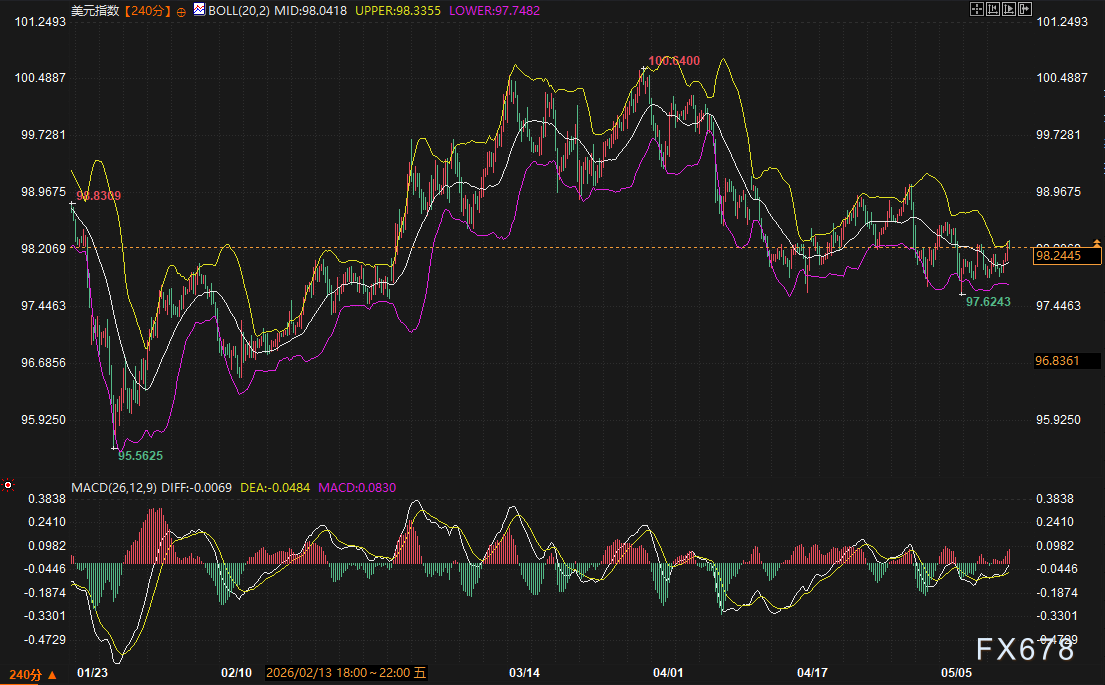Click the MACD(26,12,9) indicator label
This screenshot has width=1105, height=685.
pos(114,488)
